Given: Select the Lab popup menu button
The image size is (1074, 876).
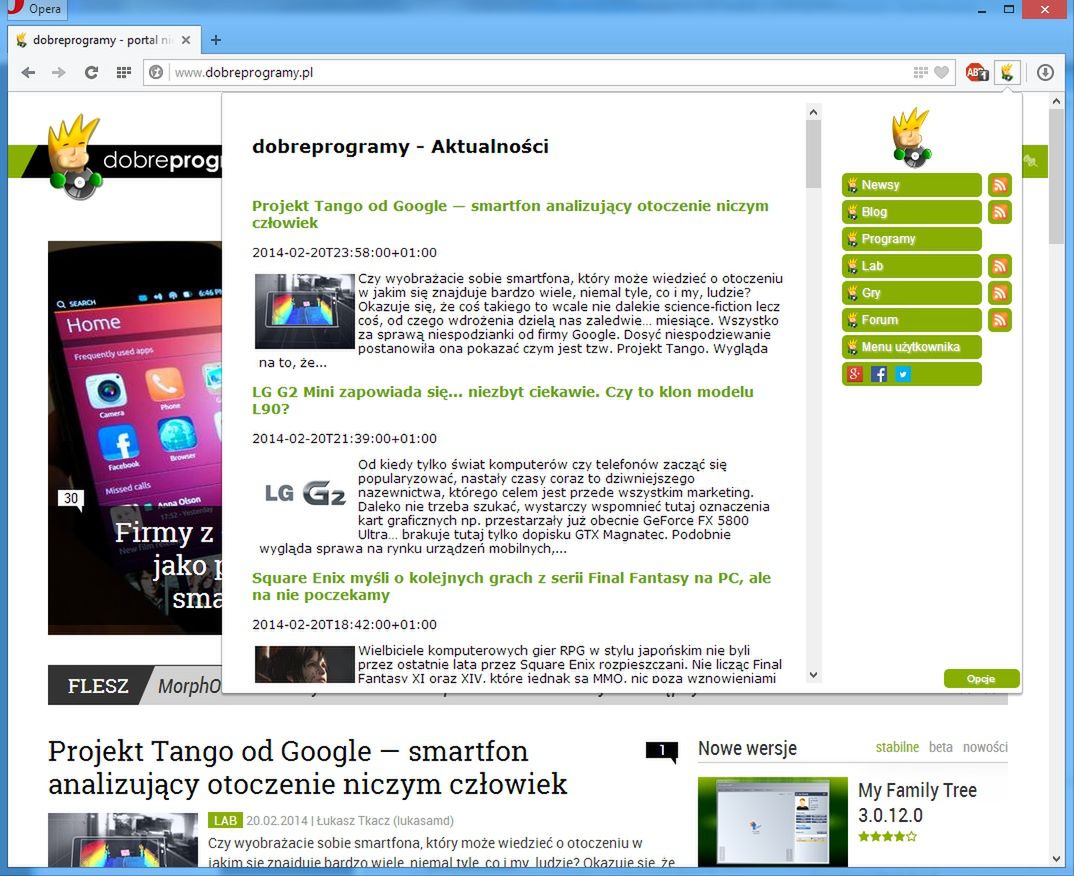Looking at the screenshot, I should [x=912, y=266].
